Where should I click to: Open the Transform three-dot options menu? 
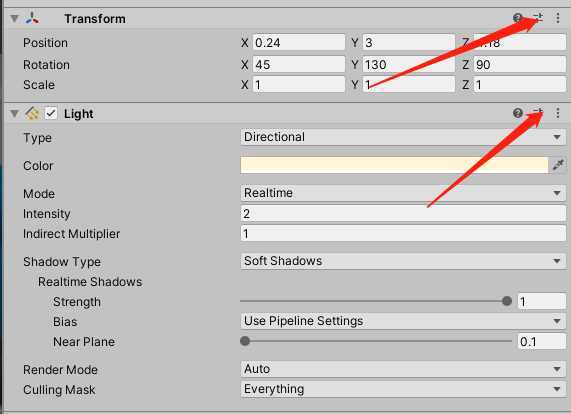[558, 18]
